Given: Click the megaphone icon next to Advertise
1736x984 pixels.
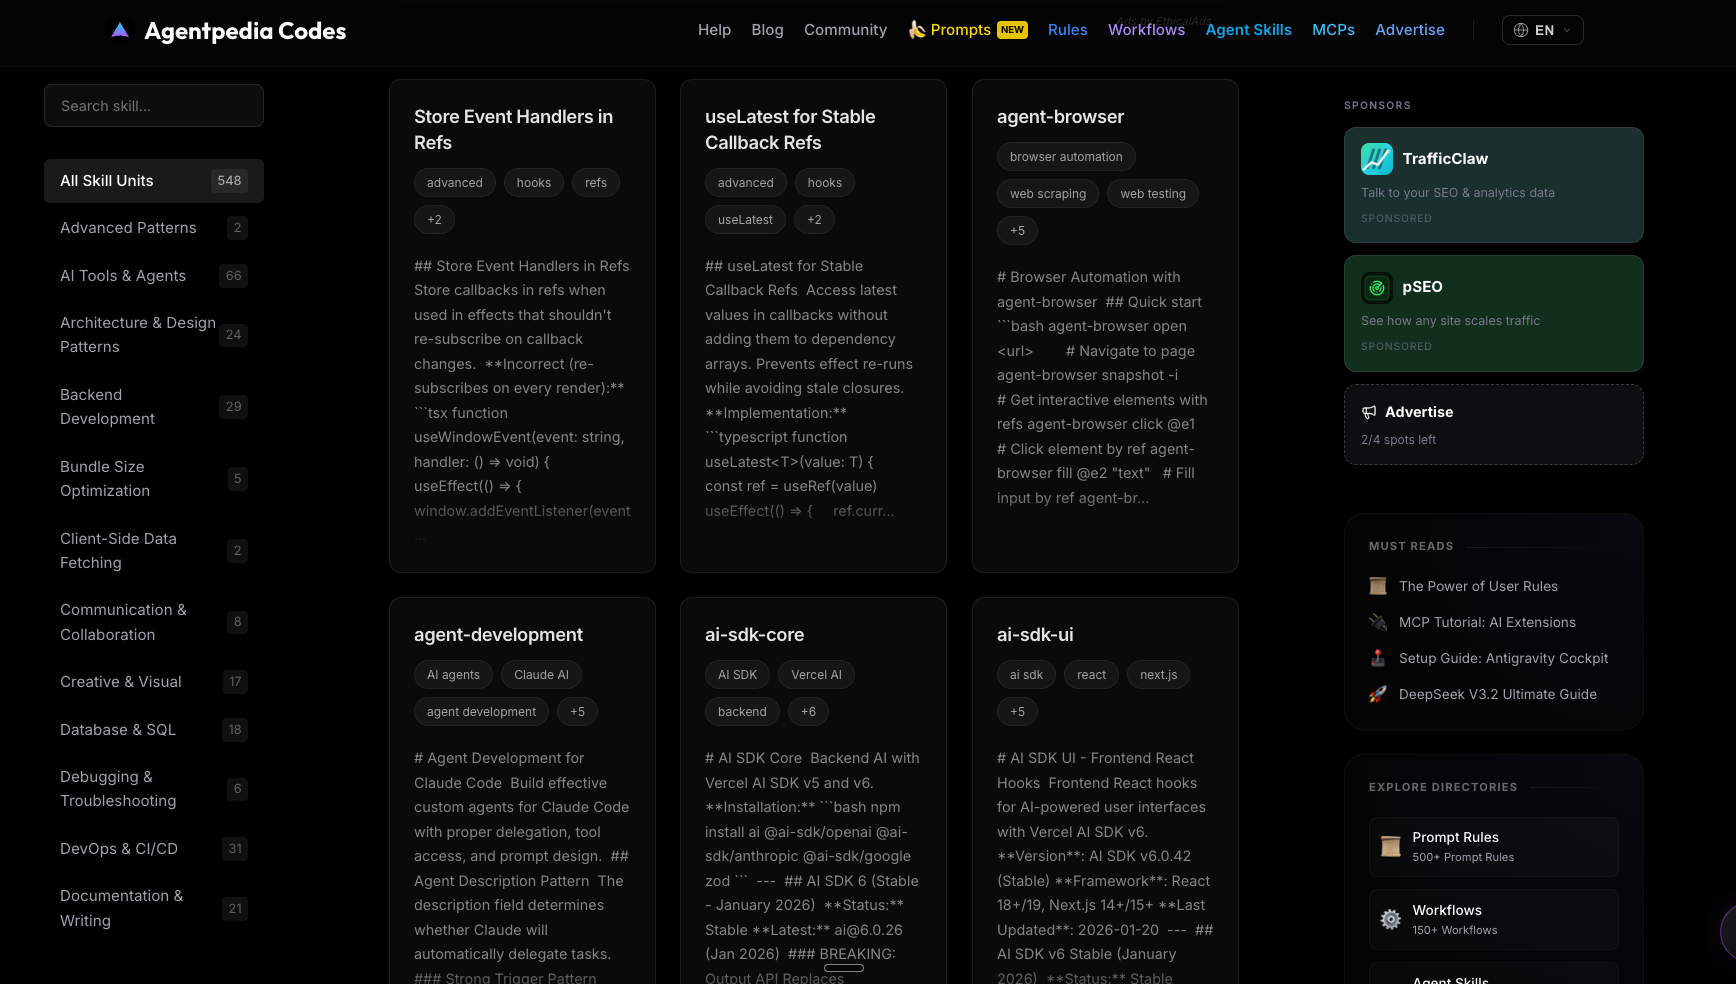Looking at the screenshot, I should coord(1369,412).
